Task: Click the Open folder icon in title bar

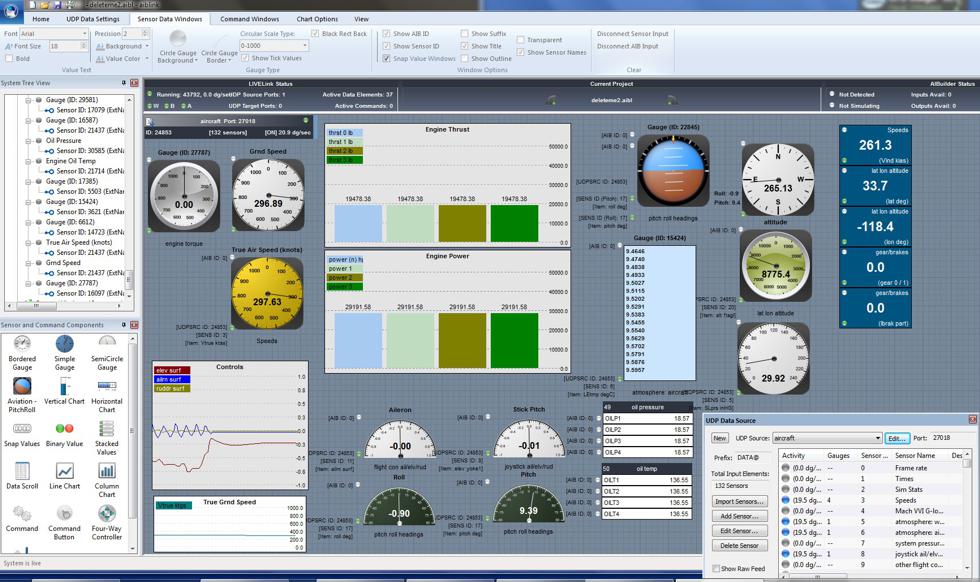Action: coord(45,4)
